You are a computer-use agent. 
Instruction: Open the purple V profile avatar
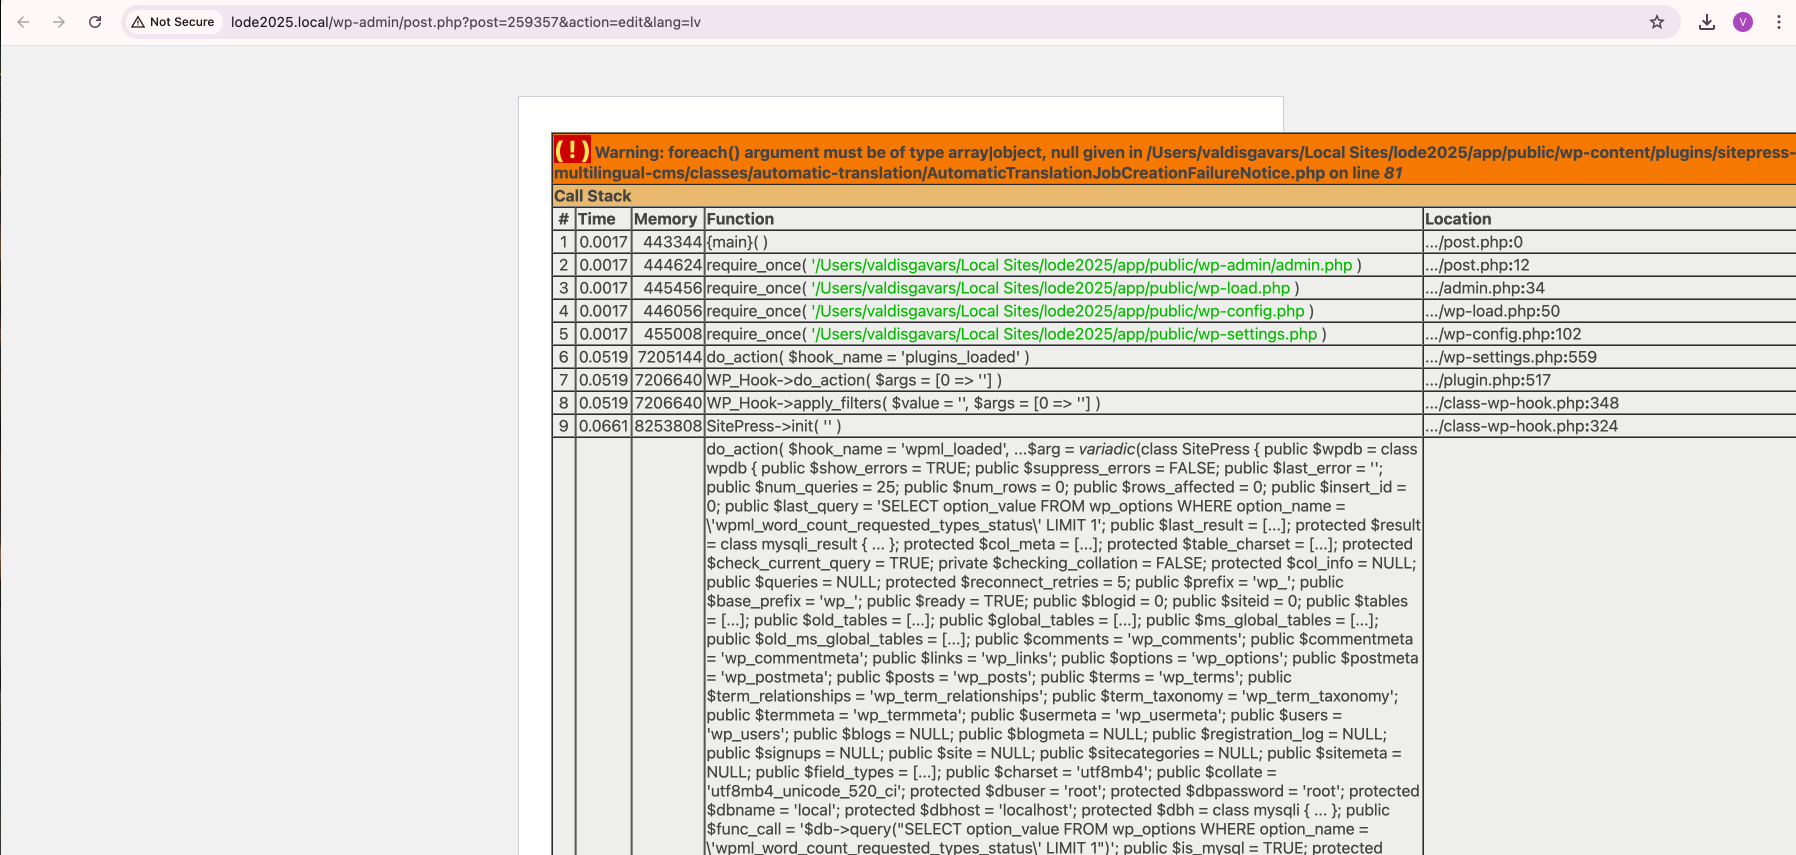click(x=1743, y=22)
